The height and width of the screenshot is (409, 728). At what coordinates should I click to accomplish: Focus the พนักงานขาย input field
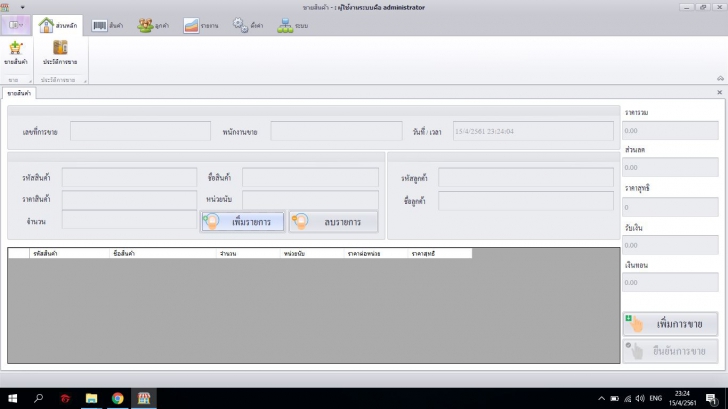(336, 131)
